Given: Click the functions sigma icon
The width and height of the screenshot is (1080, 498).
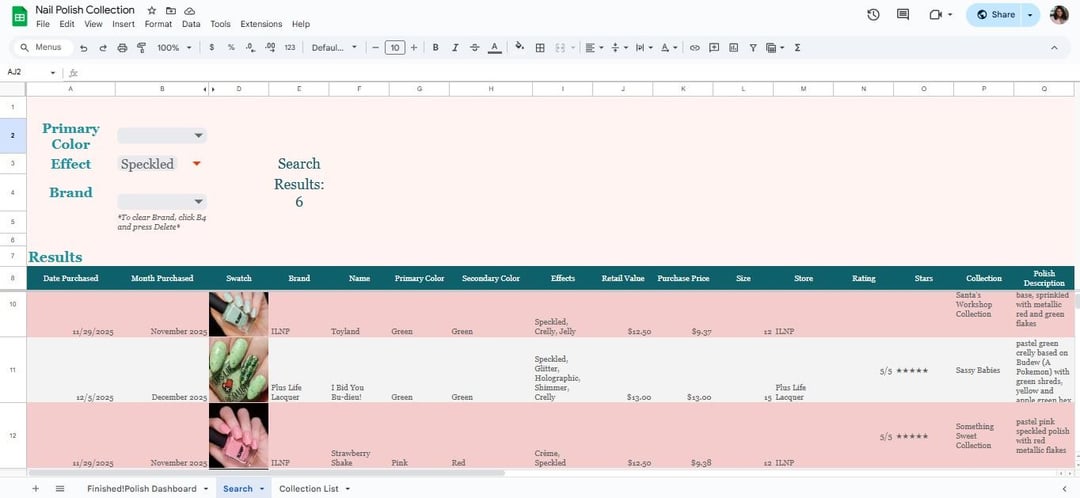Looking at the screenshot, I should 797,47.
